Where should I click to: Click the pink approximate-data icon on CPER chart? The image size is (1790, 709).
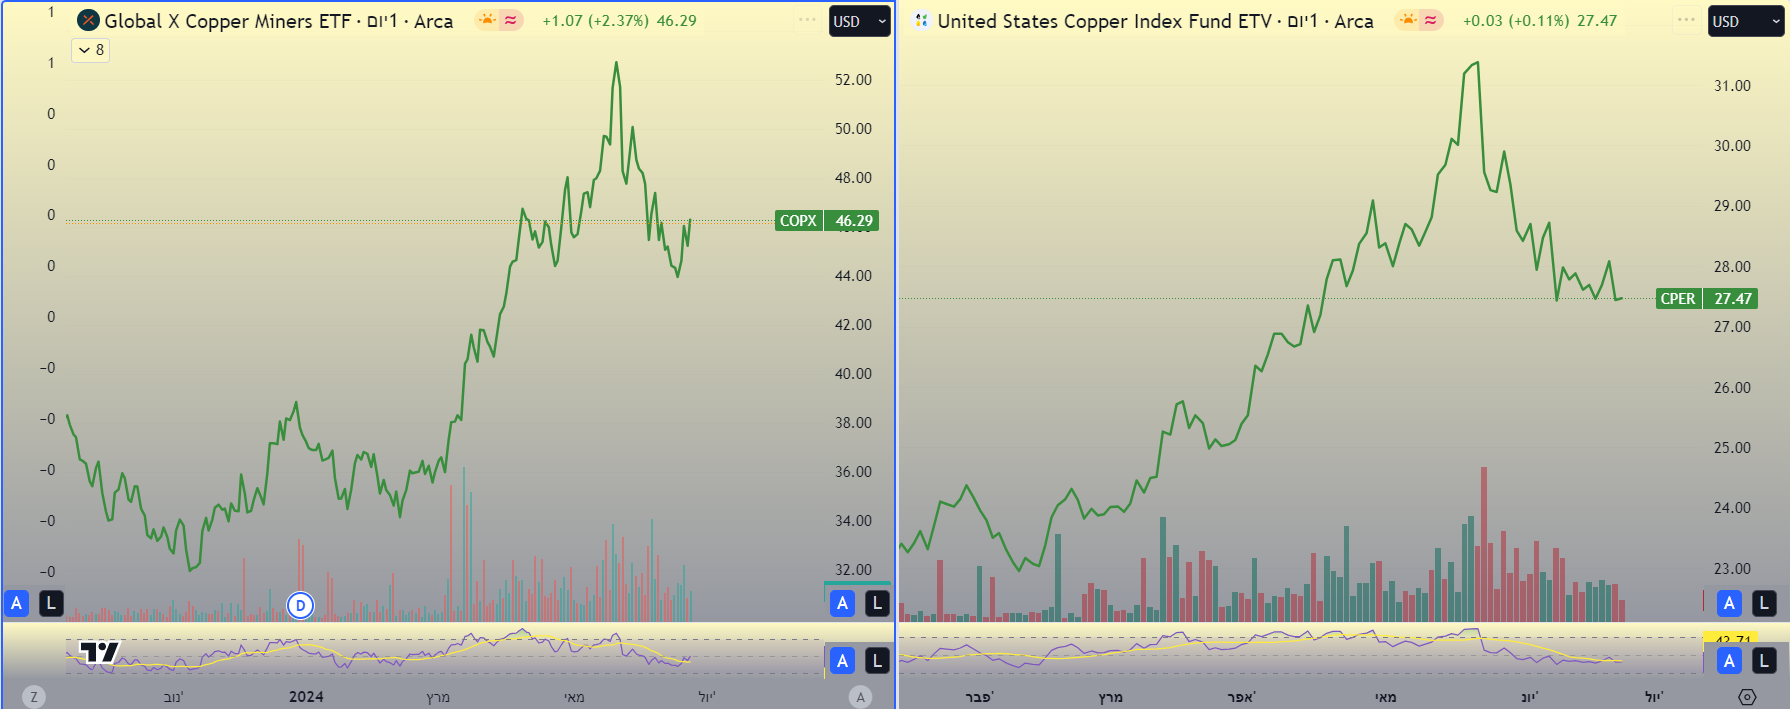tap(1431, 21)
